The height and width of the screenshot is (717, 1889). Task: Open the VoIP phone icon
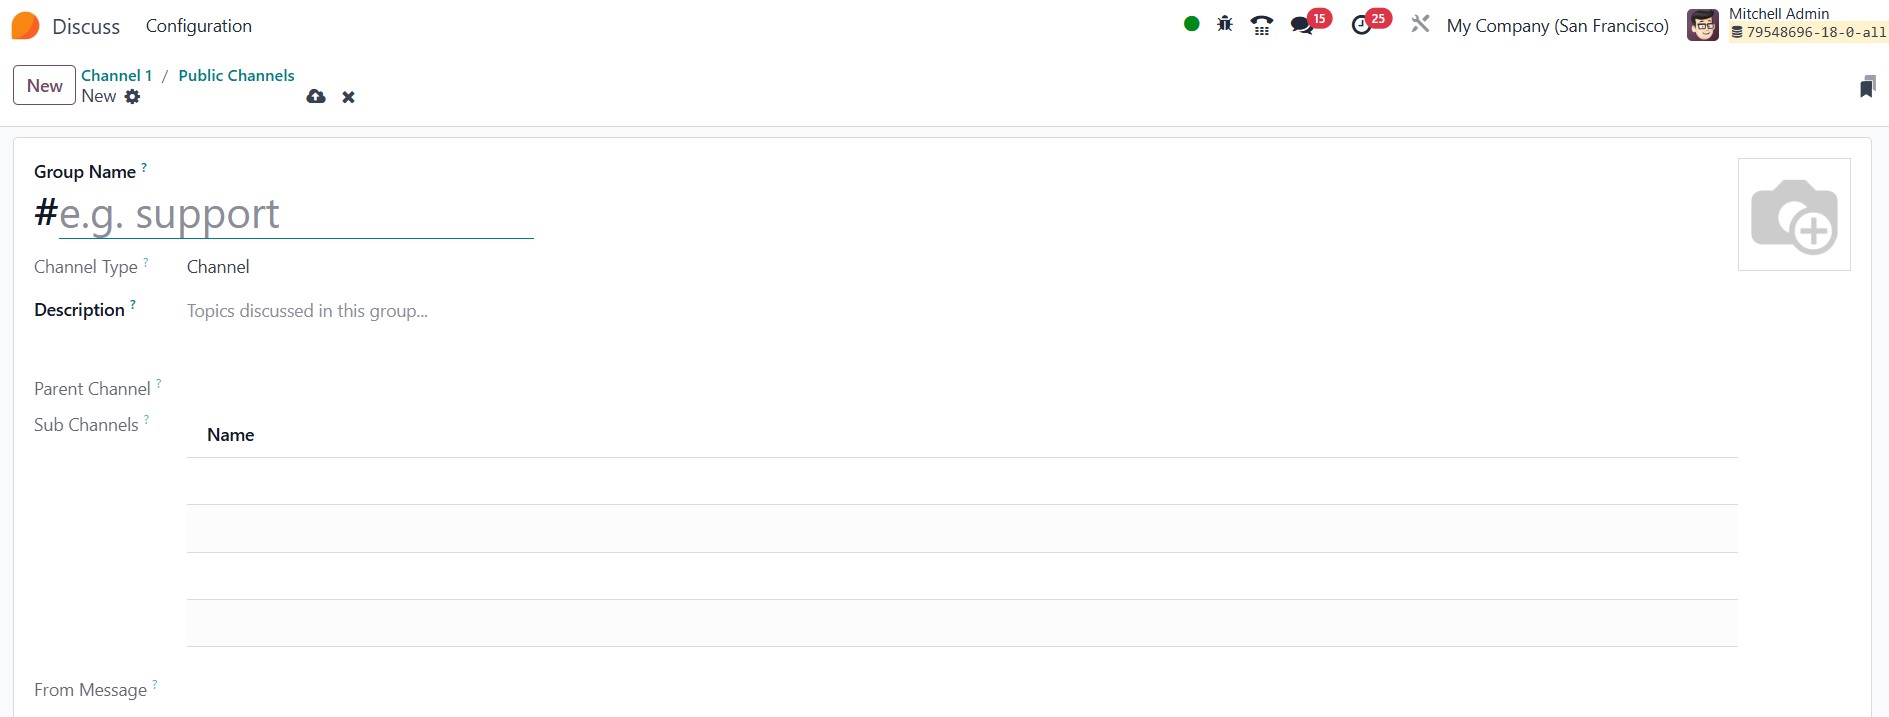point(1262,25)
